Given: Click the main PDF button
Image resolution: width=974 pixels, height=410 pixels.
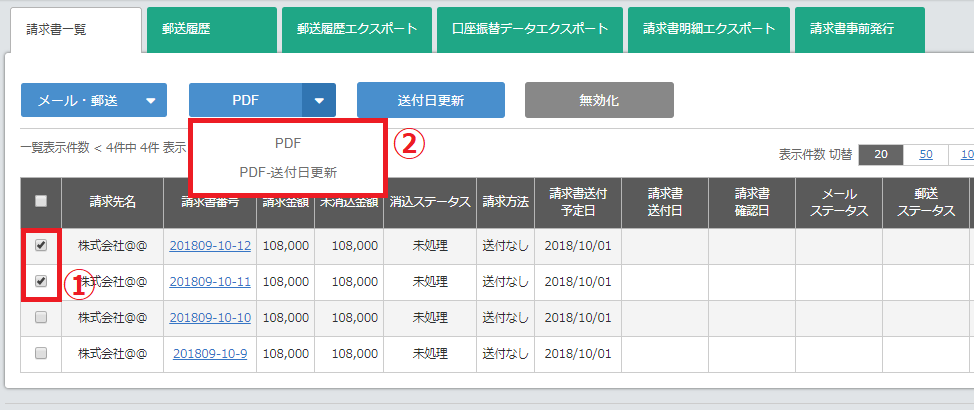Looking at the screenshot, I should (246, 100).
